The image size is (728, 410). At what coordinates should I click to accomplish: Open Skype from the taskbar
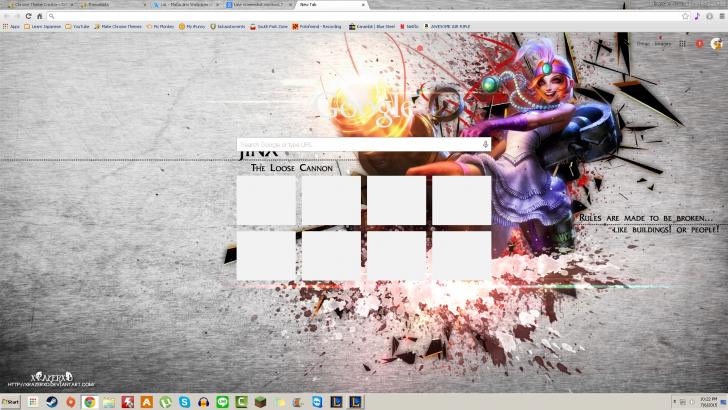(x=184, y=402)
